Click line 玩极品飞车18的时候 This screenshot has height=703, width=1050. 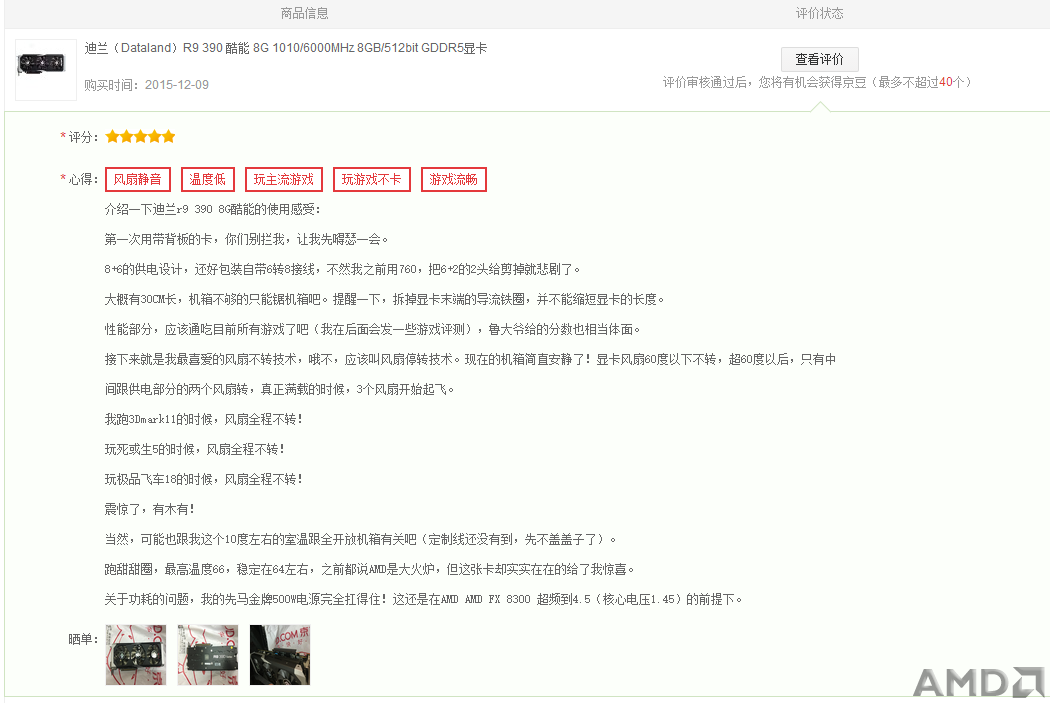[x=204, y=479]
